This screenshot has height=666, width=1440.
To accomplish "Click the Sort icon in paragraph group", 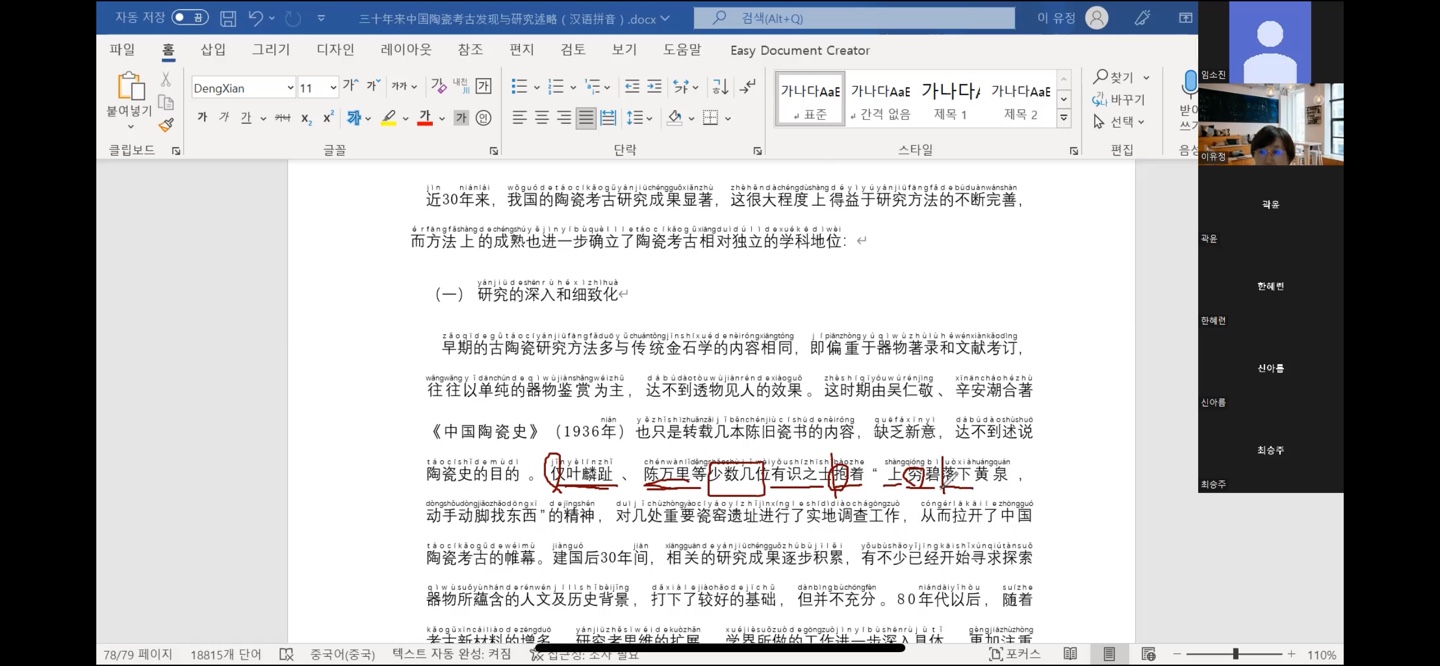I will coord(720,87).
